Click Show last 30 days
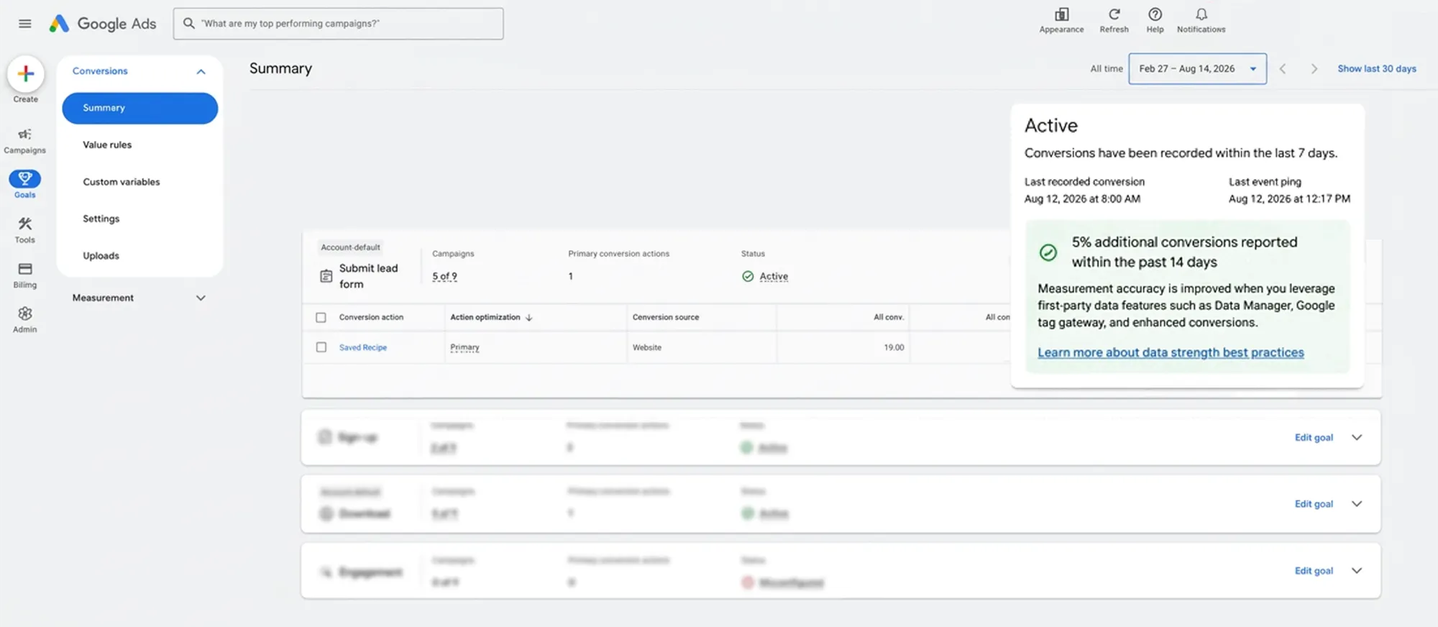 click(x=1377, y=69)
